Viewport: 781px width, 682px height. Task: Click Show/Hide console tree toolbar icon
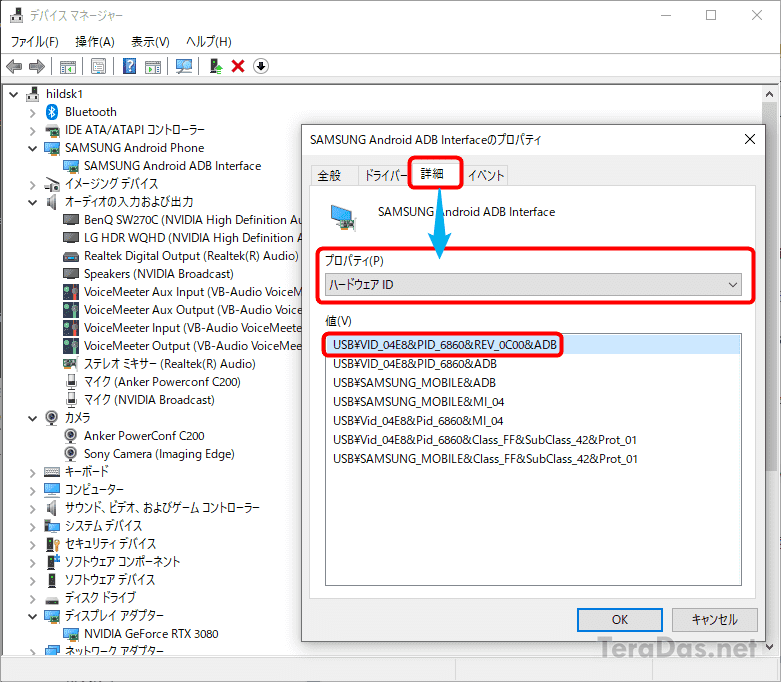(68, 66)
